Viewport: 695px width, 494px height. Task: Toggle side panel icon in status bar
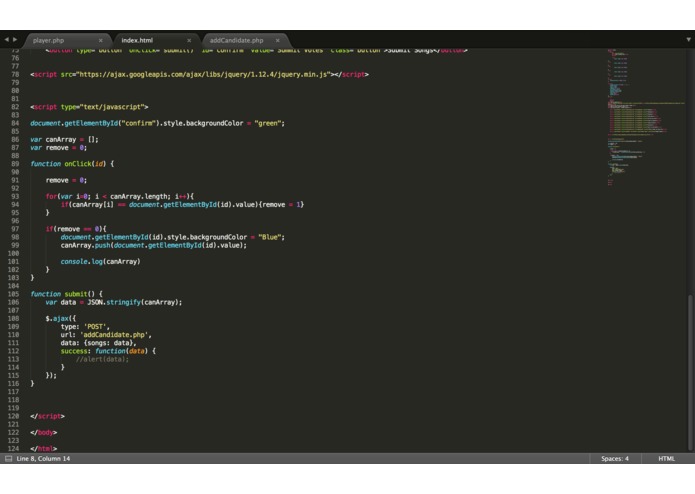pos(8,459)
